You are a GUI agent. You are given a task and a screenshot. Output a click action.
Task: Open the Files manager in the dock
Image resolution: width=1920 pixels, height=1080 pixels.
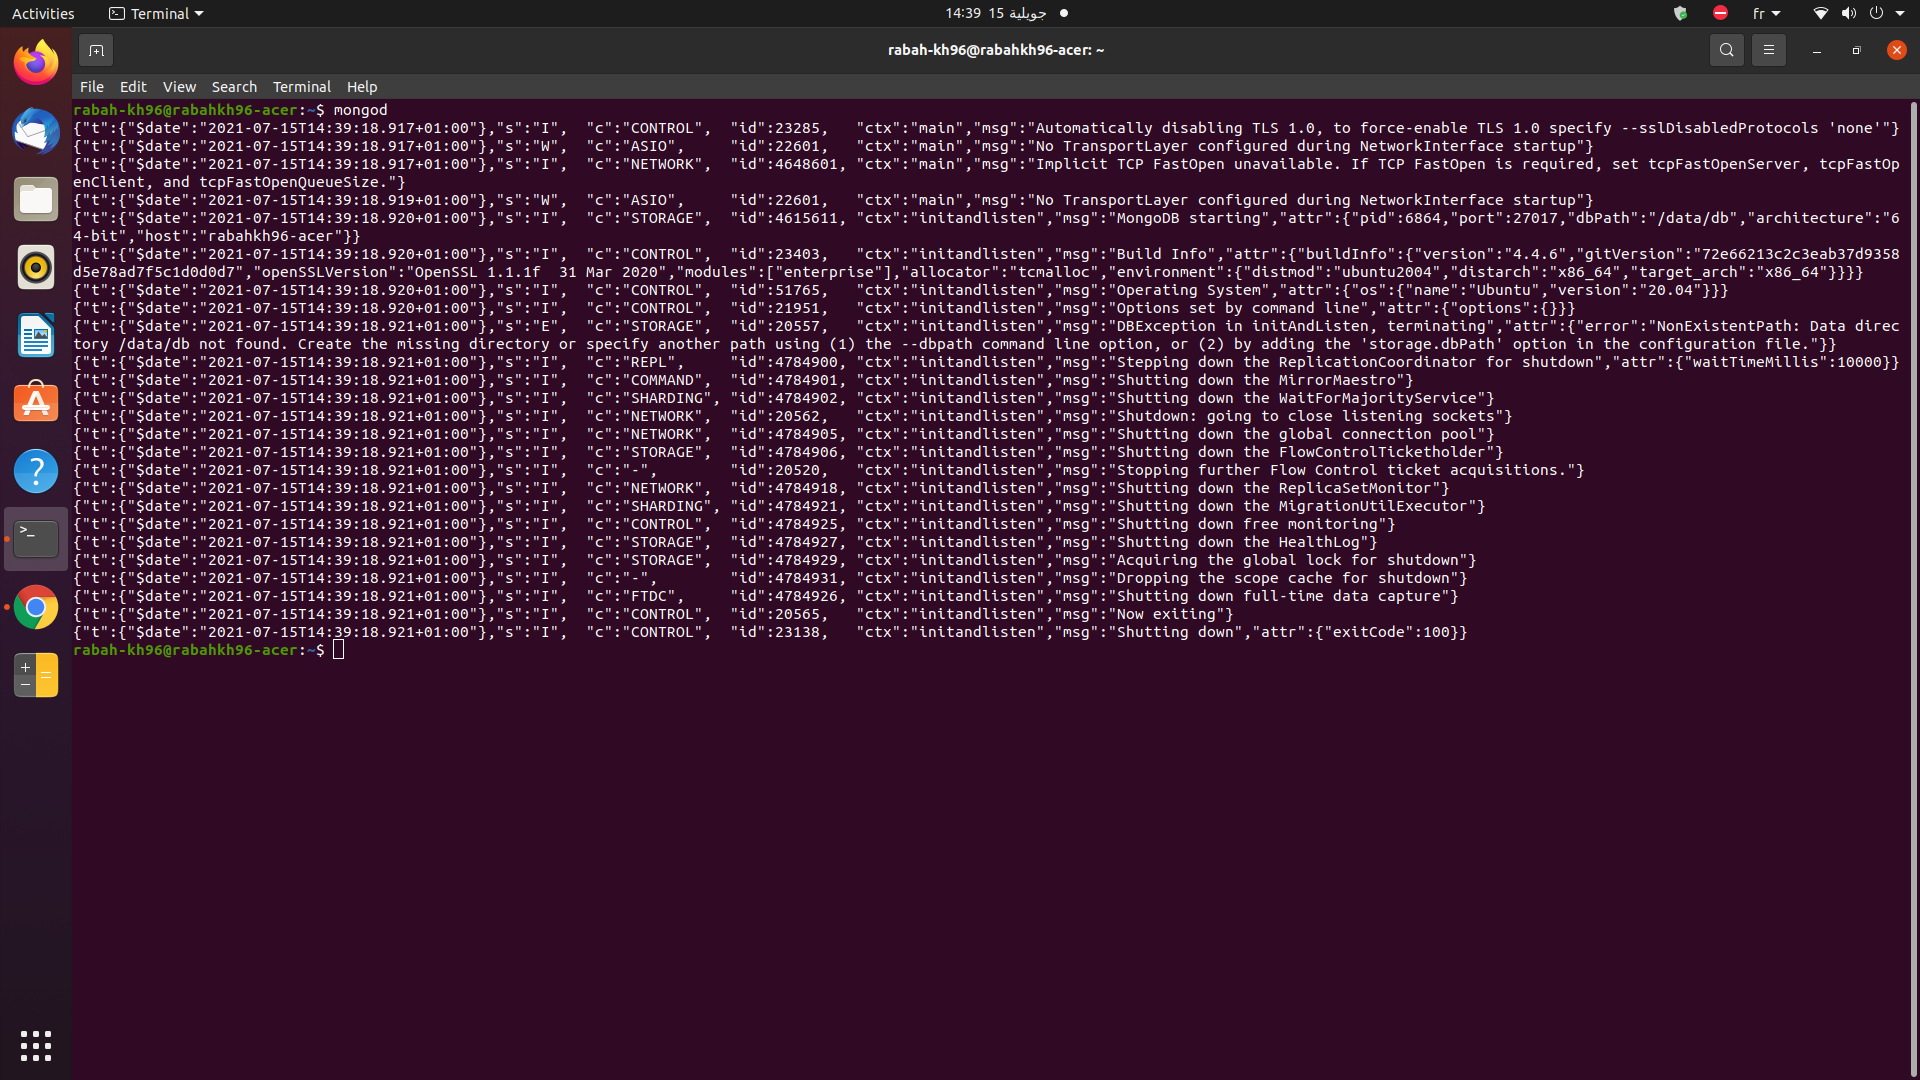(36, 200)
